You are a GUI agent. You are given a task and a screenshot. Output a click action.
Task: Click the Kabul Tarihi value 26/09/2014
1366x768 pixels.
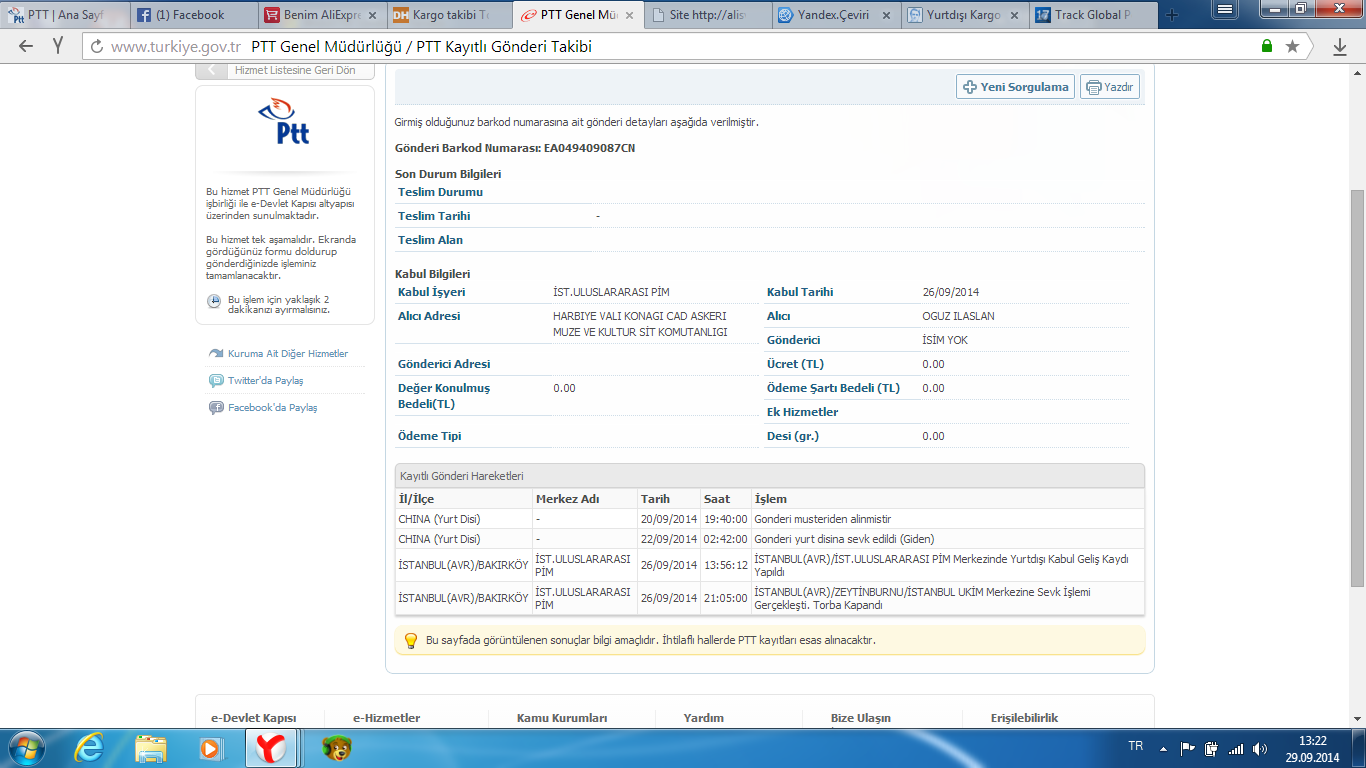coord(951,292)
